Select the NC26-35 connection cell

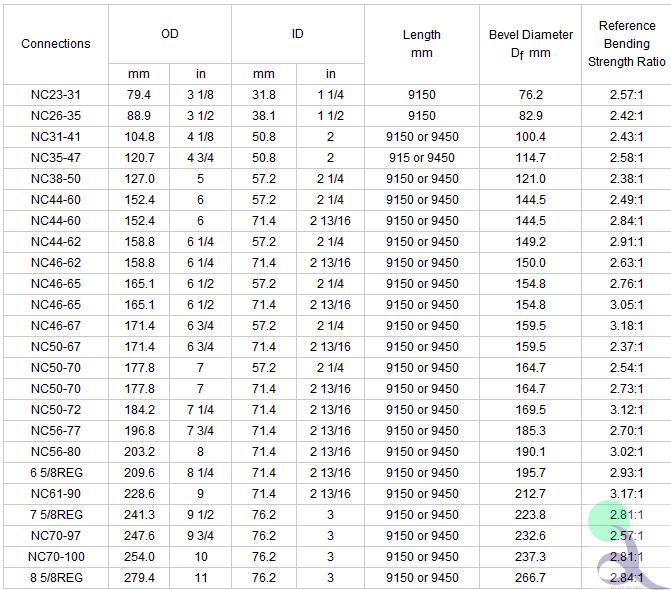(x=56, y=116)
